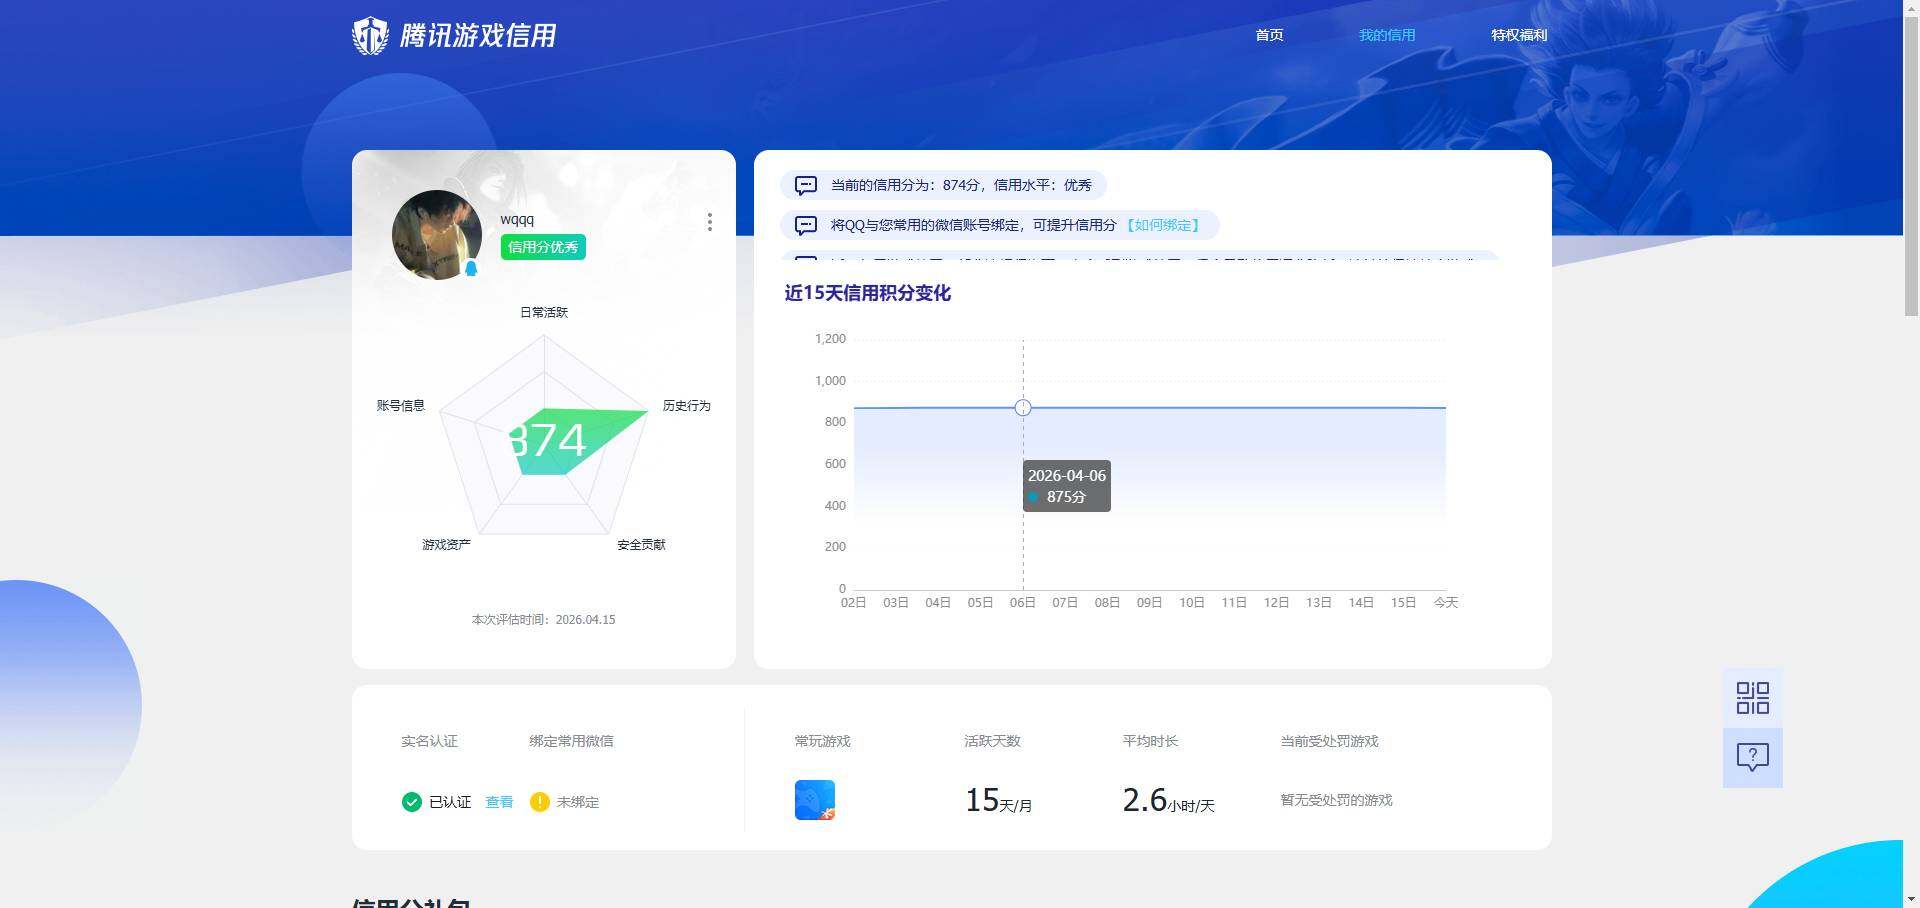1920x908 pixels.
Task: Open the 【如何绑定】 link
Action: pyautogui.click(x=1163, y=225)
